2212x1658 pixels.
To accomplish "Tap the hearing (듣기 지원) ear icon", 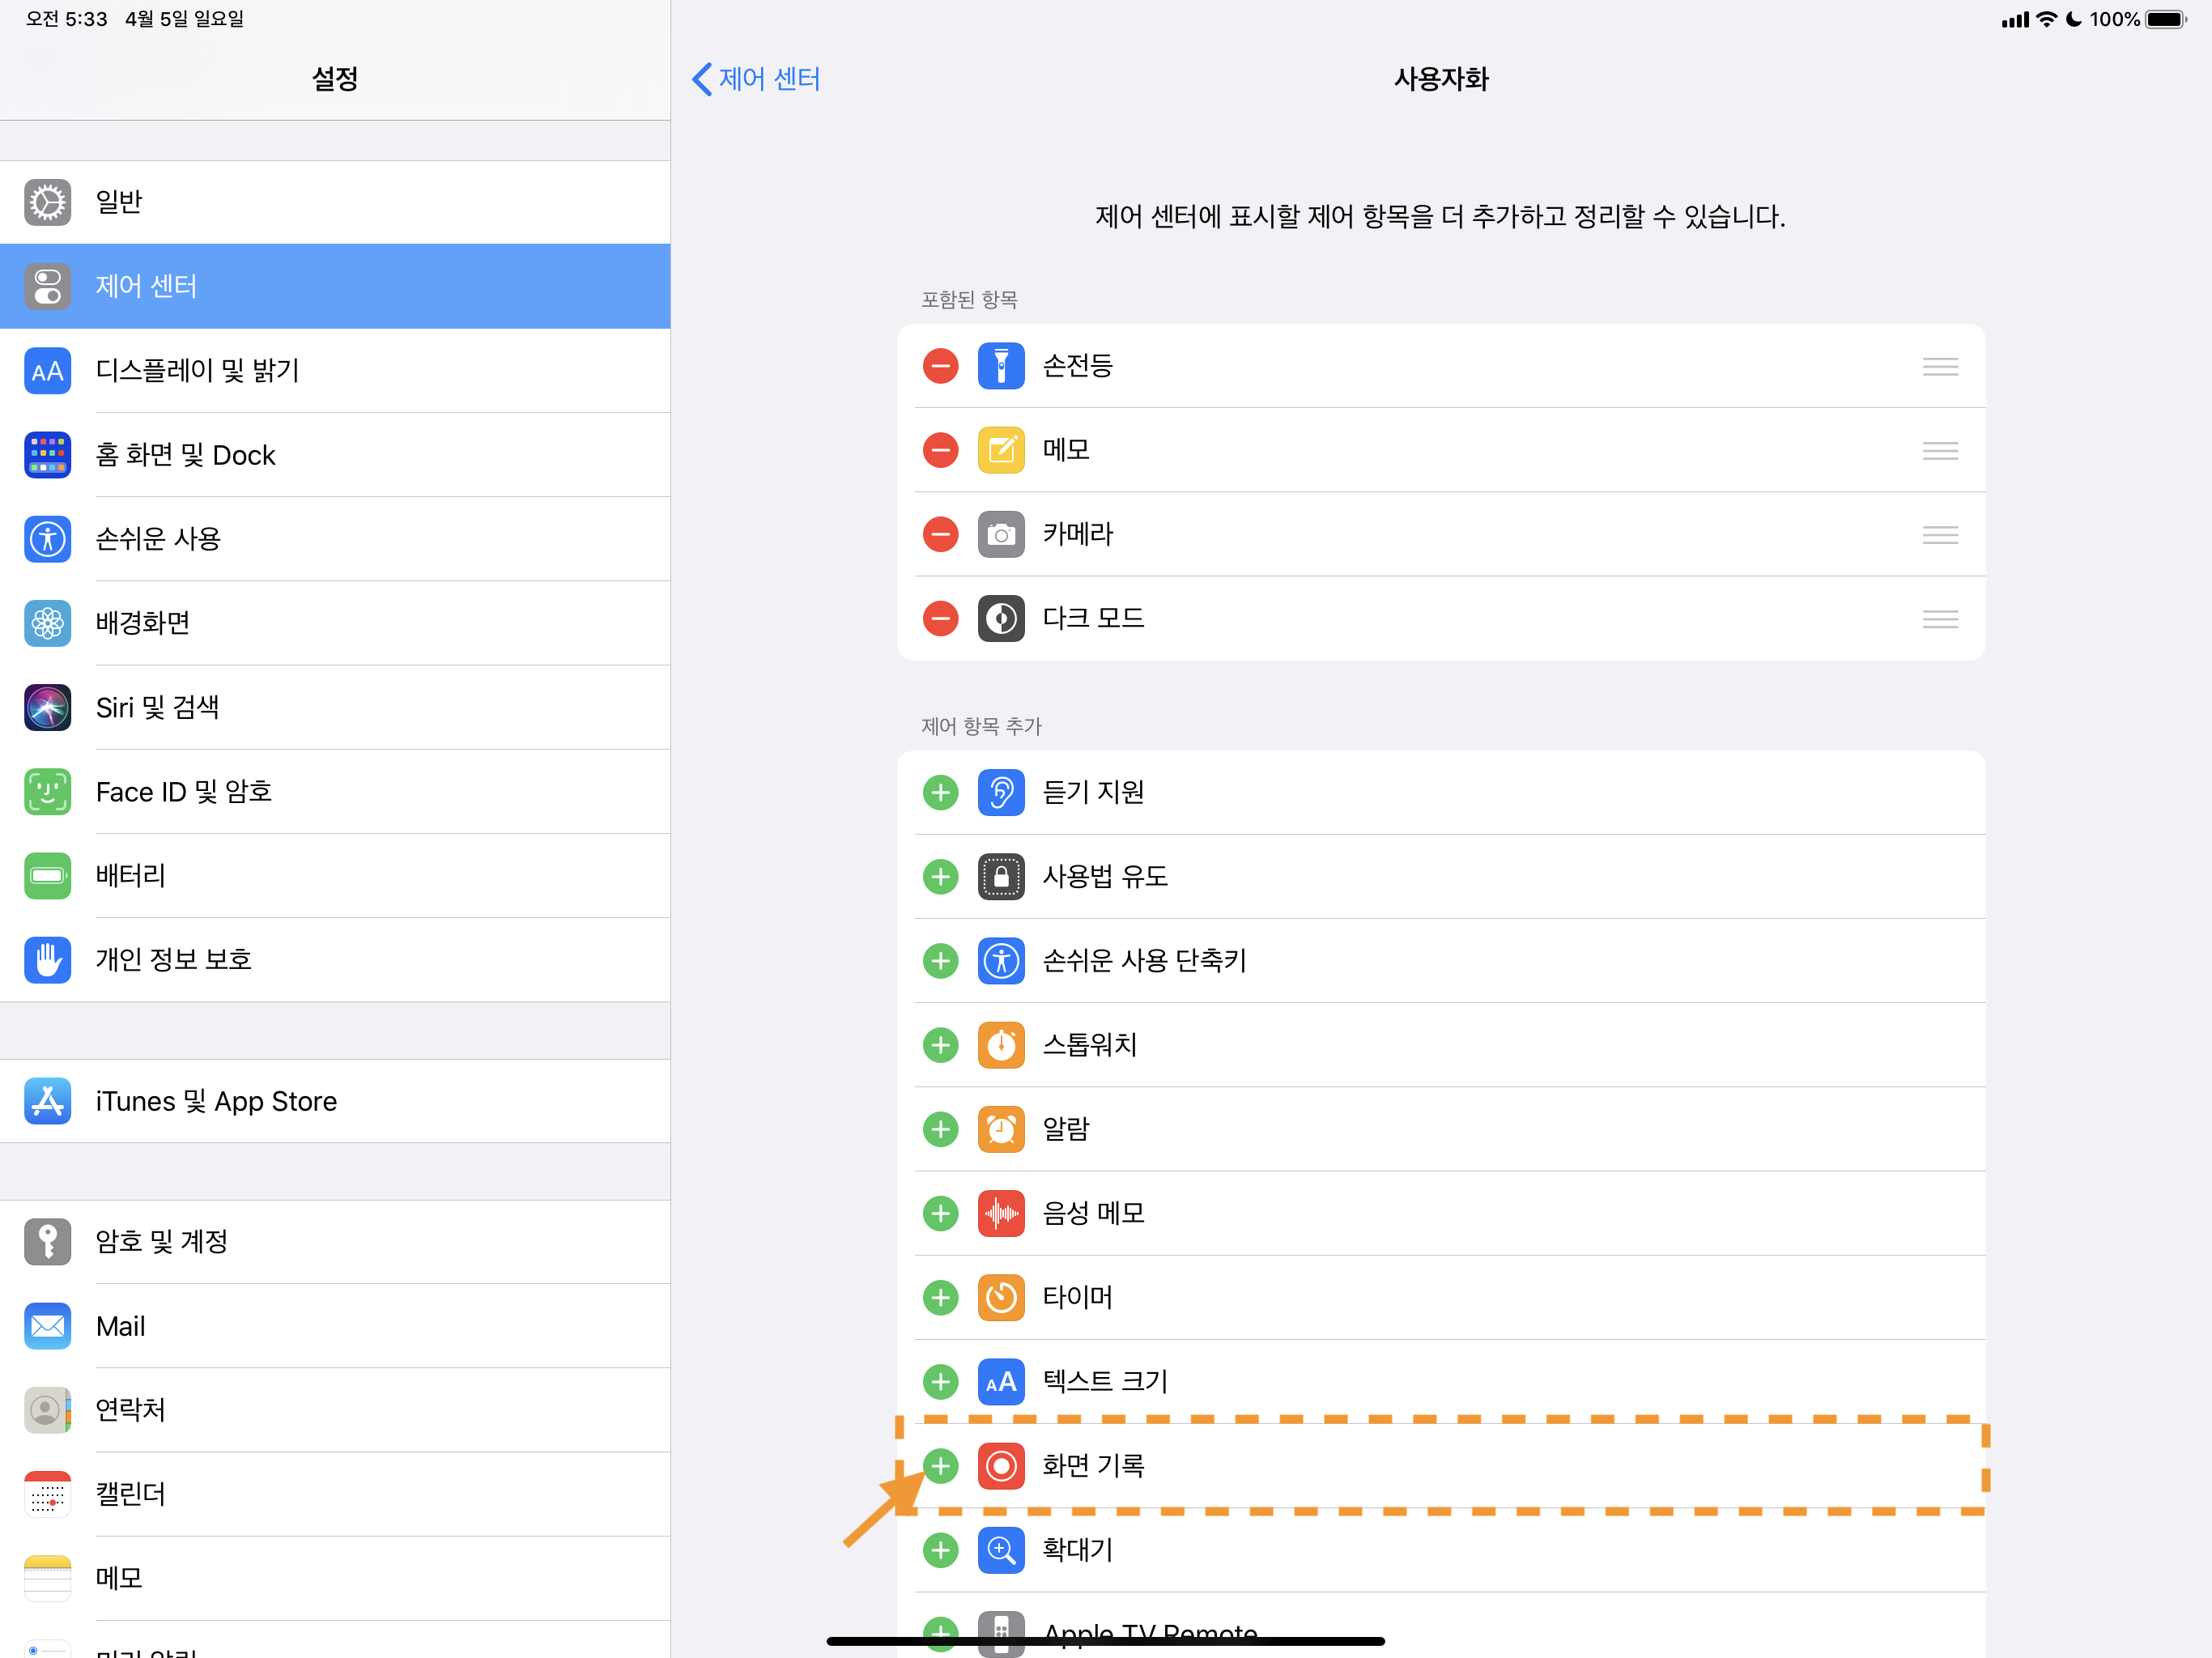I will [x=1000, y=793].
